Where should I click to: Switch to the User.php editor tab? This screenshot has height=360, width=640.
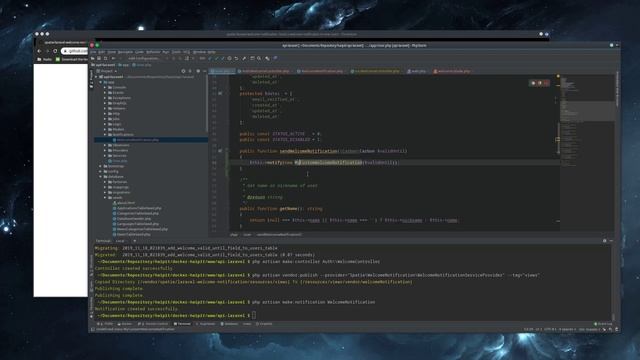pyautogui.click(x=222, y=71)
